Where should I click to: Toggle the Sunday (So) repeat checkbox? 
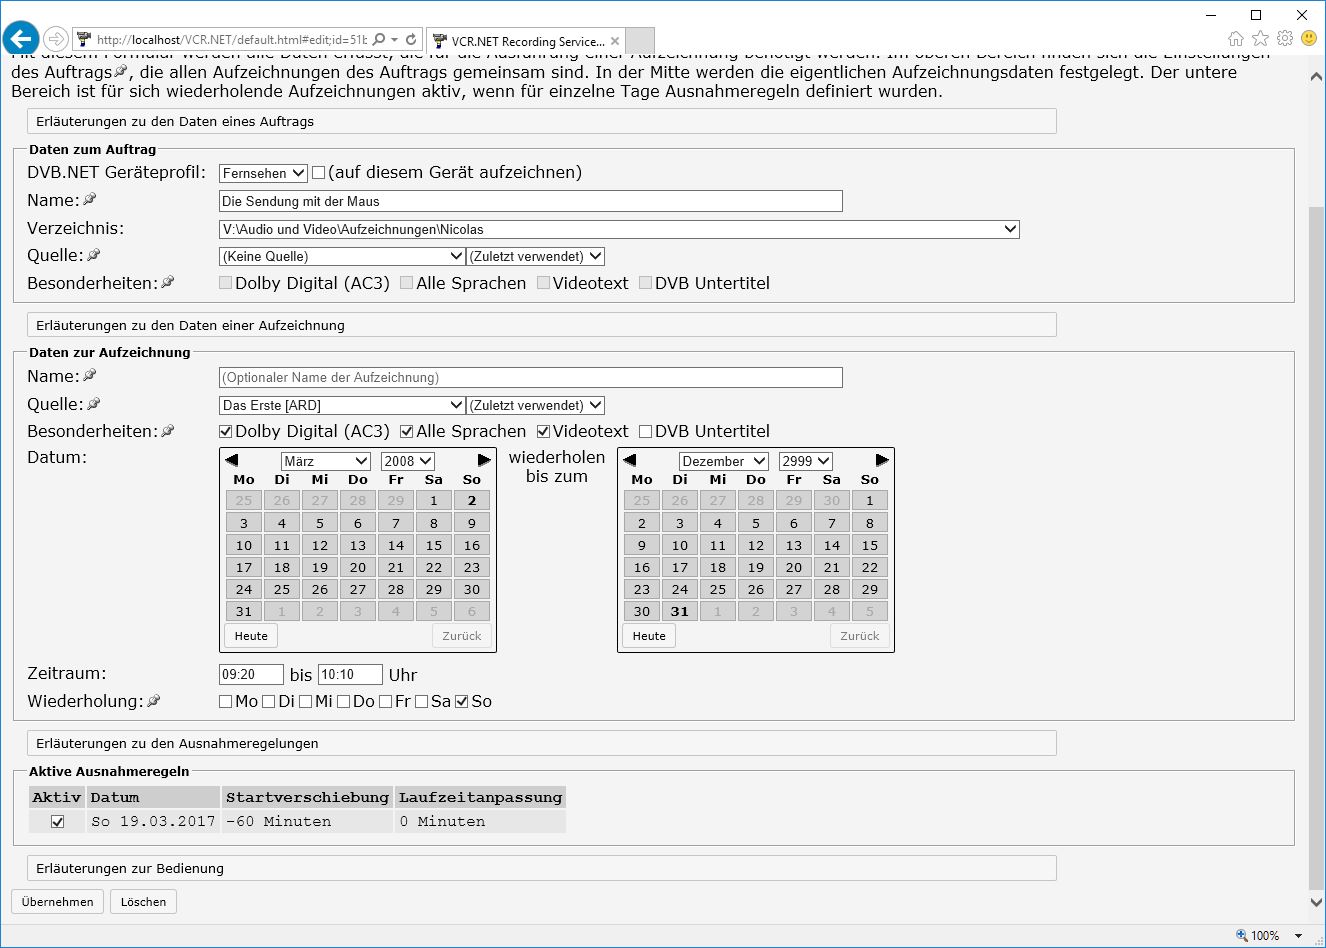point(462,702)
